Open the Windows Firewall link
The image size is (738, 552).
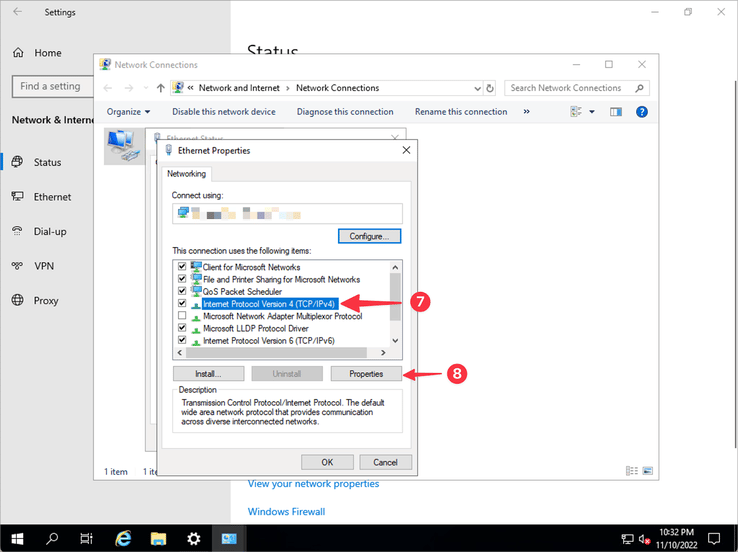(x=286, y=512)
